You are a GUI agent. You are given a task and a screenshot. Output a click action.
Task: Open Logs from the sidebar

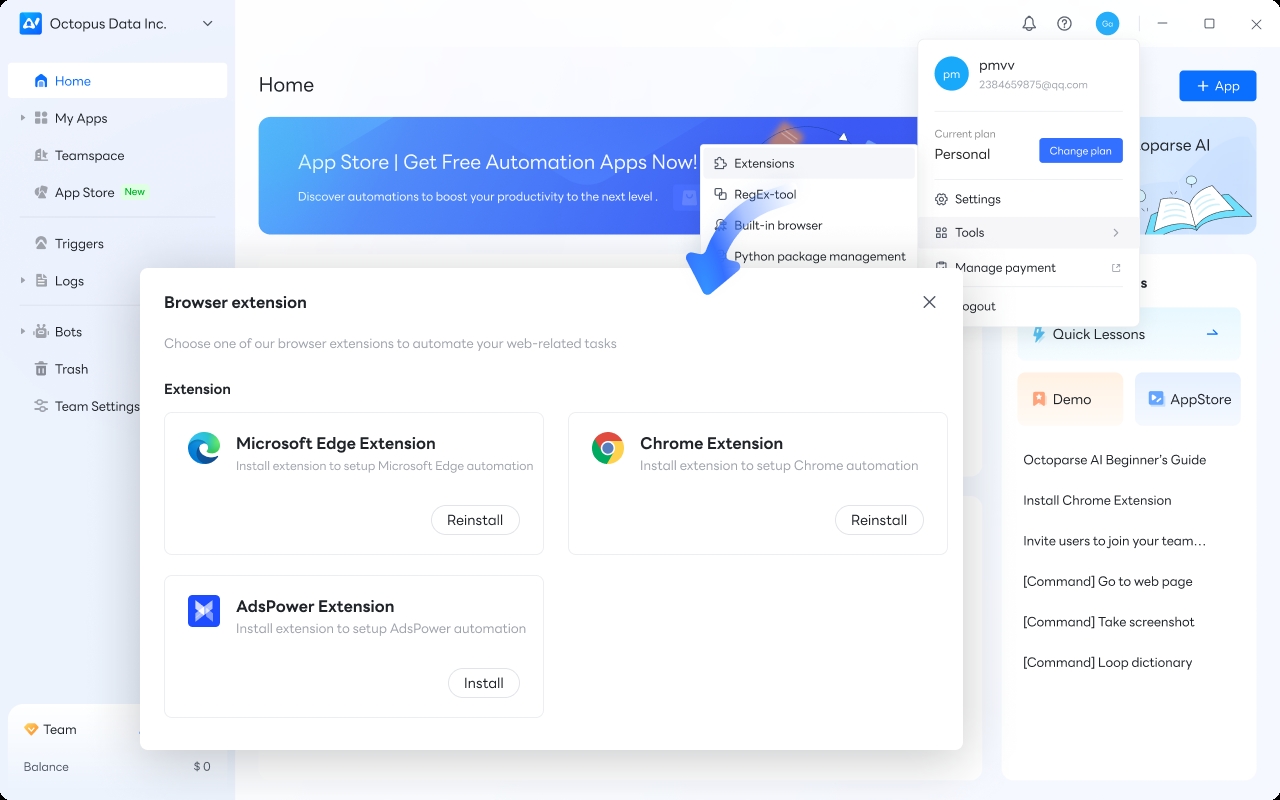pos(69,281)
